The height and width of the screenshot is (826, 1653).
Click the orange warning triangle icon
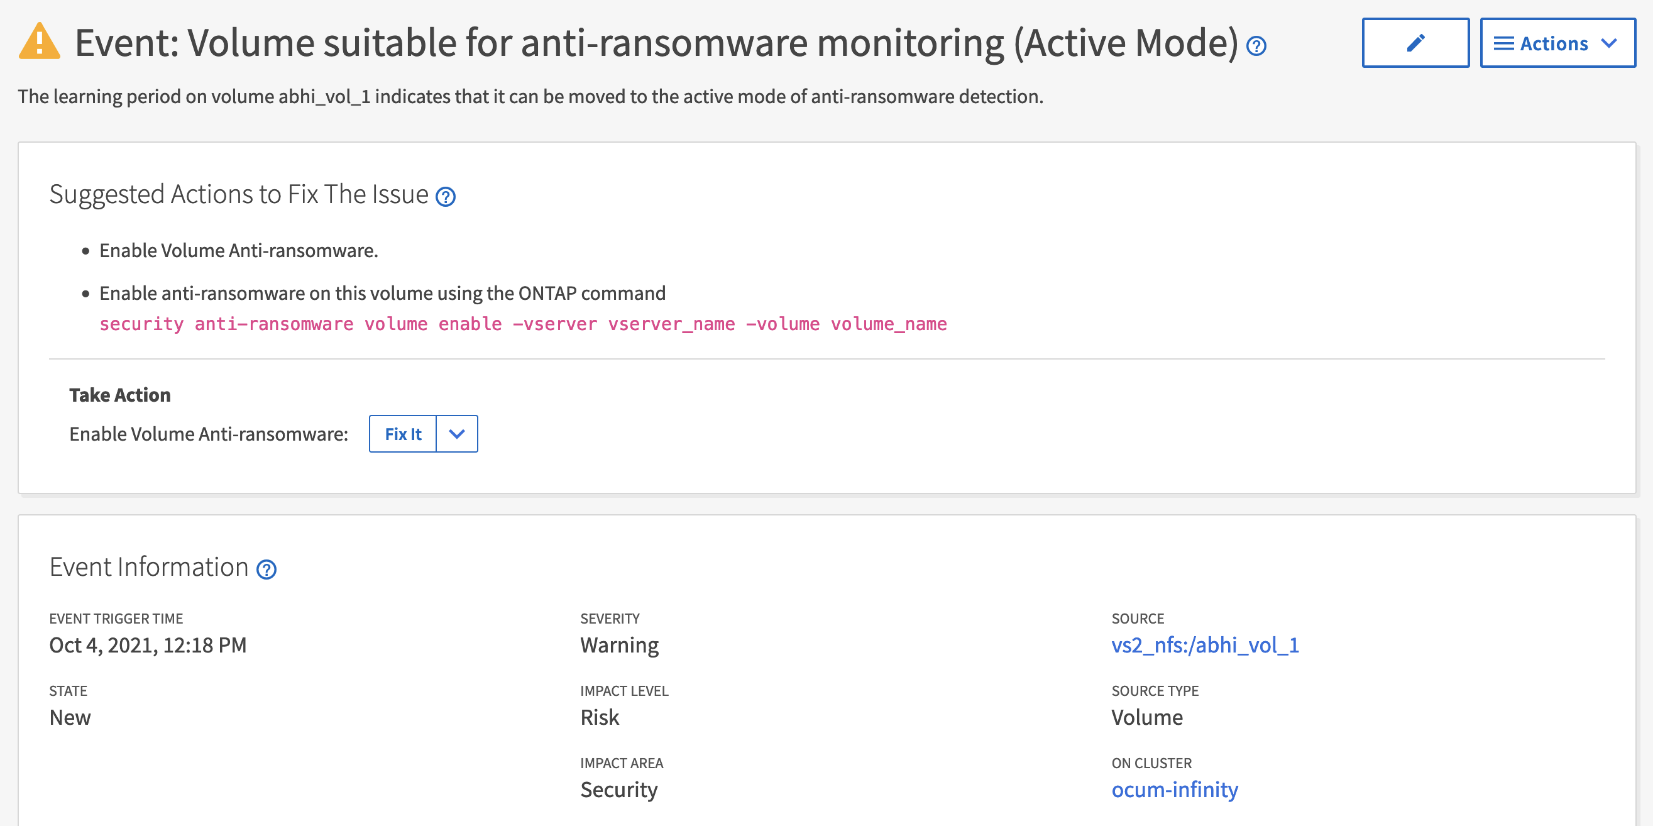click(x=40, y=42)
